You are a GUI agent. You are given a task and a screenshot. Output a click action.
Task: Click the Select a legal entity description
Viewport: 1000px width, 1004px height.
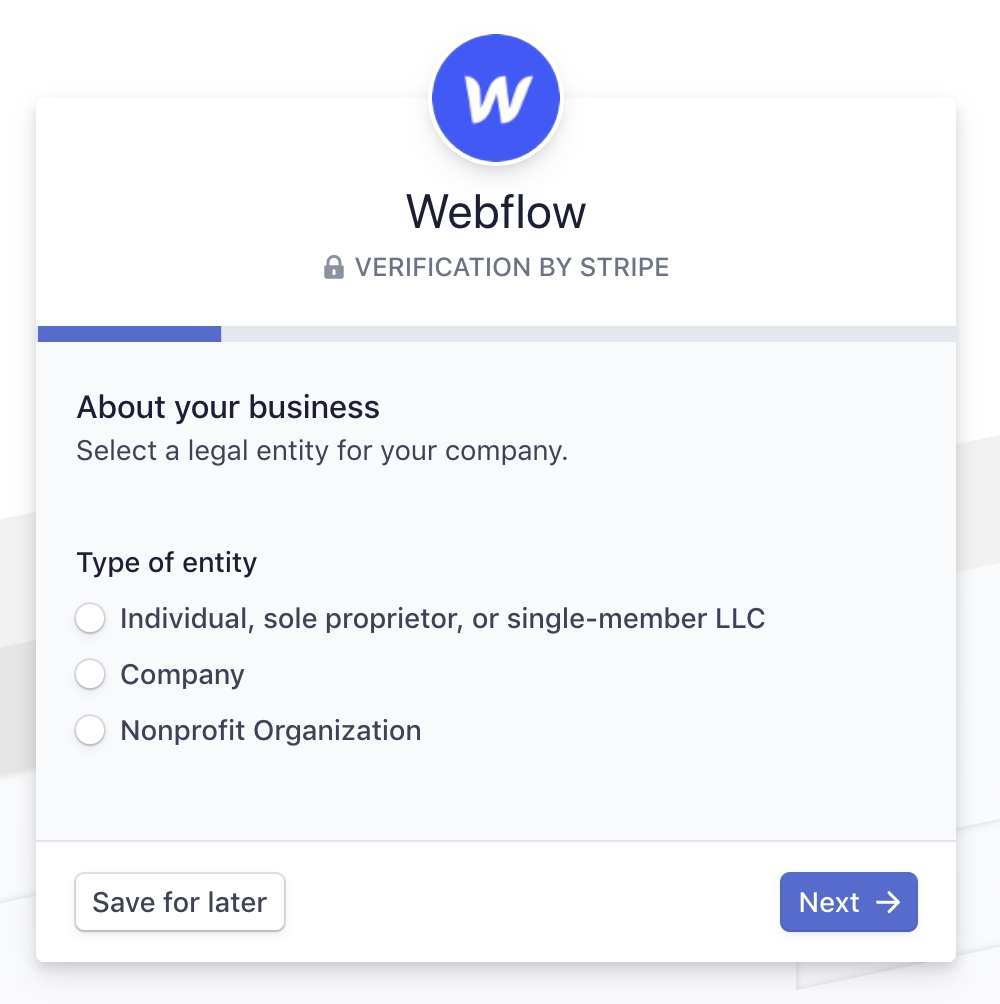[x=322, y=451]
